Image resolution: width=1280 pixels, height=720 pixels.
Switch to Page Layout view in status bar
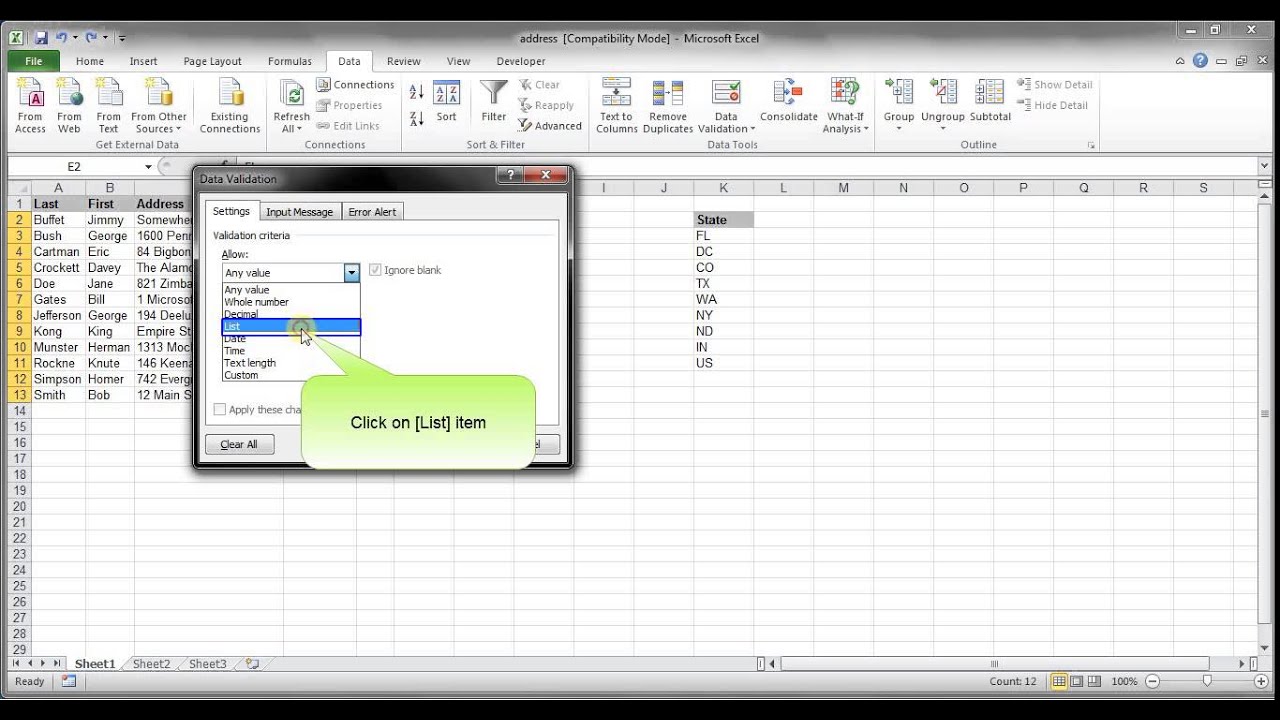[x=1078, y=681]
